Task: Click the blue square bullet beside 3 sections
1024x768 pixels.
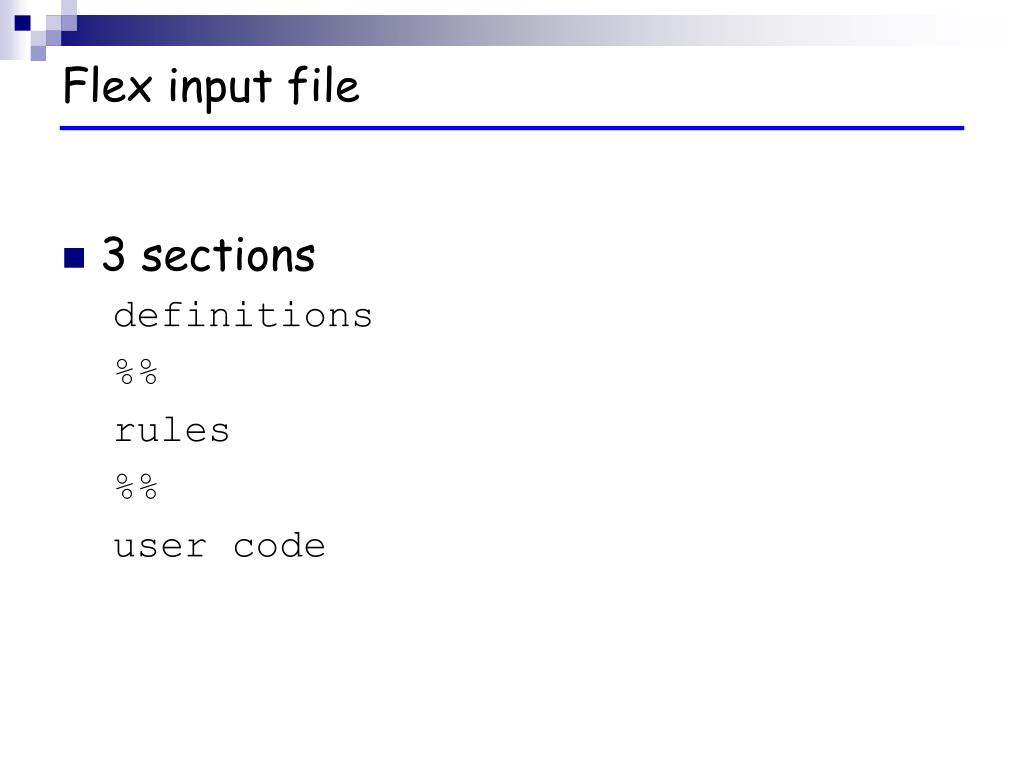Action: pyautogui.click(x=73, y=259)
